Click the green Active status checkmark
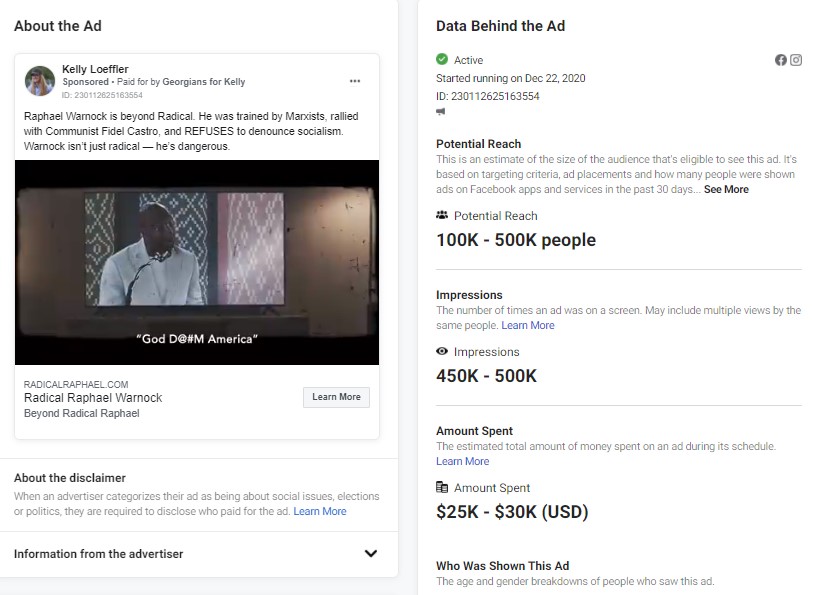The image size is (813, 595). [x=442, y=59]
